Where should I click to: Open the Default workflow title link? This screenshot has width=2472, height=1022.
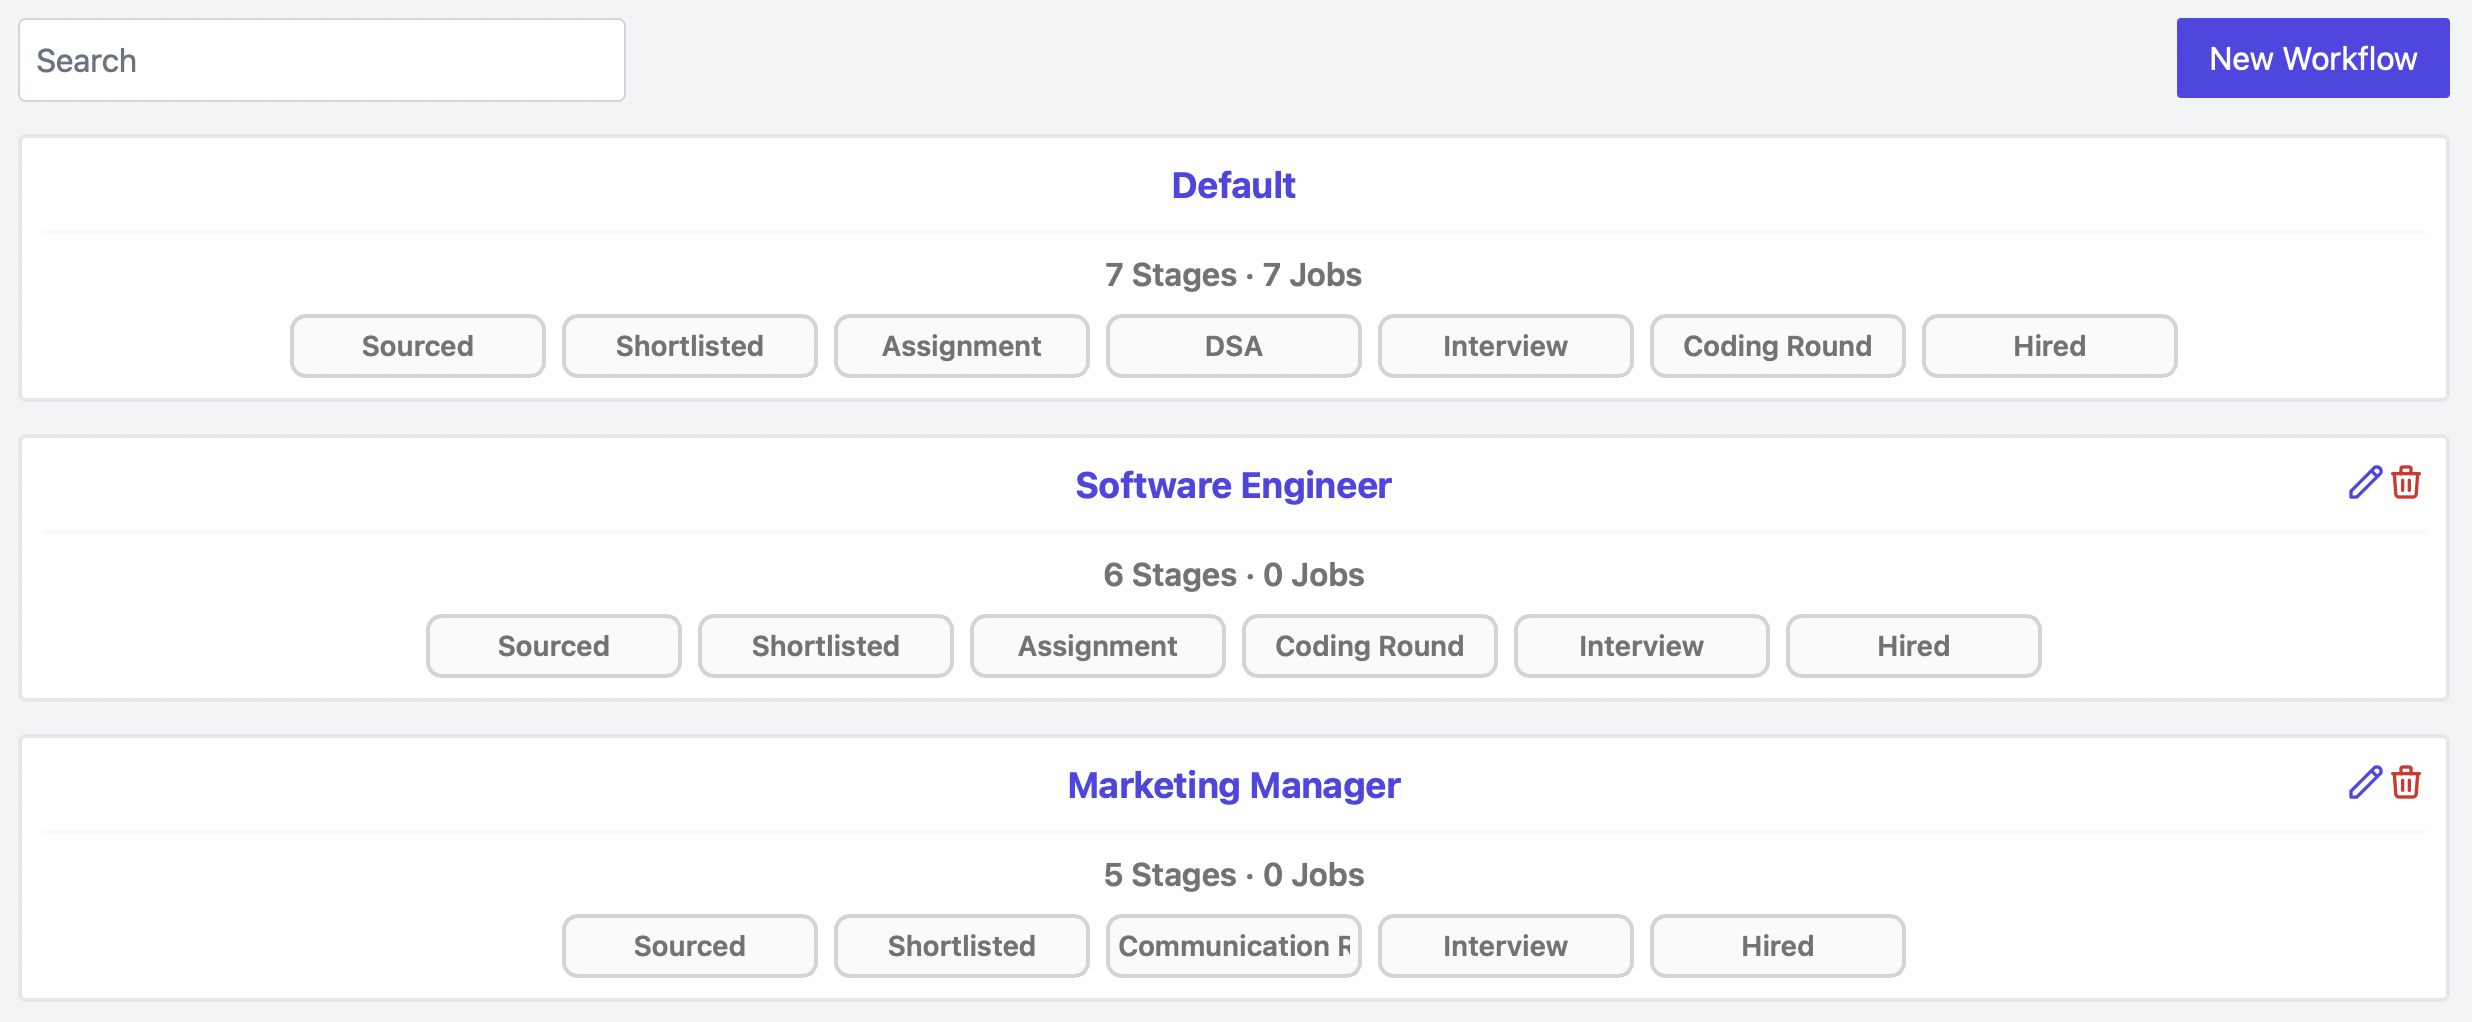[1233, 185]
